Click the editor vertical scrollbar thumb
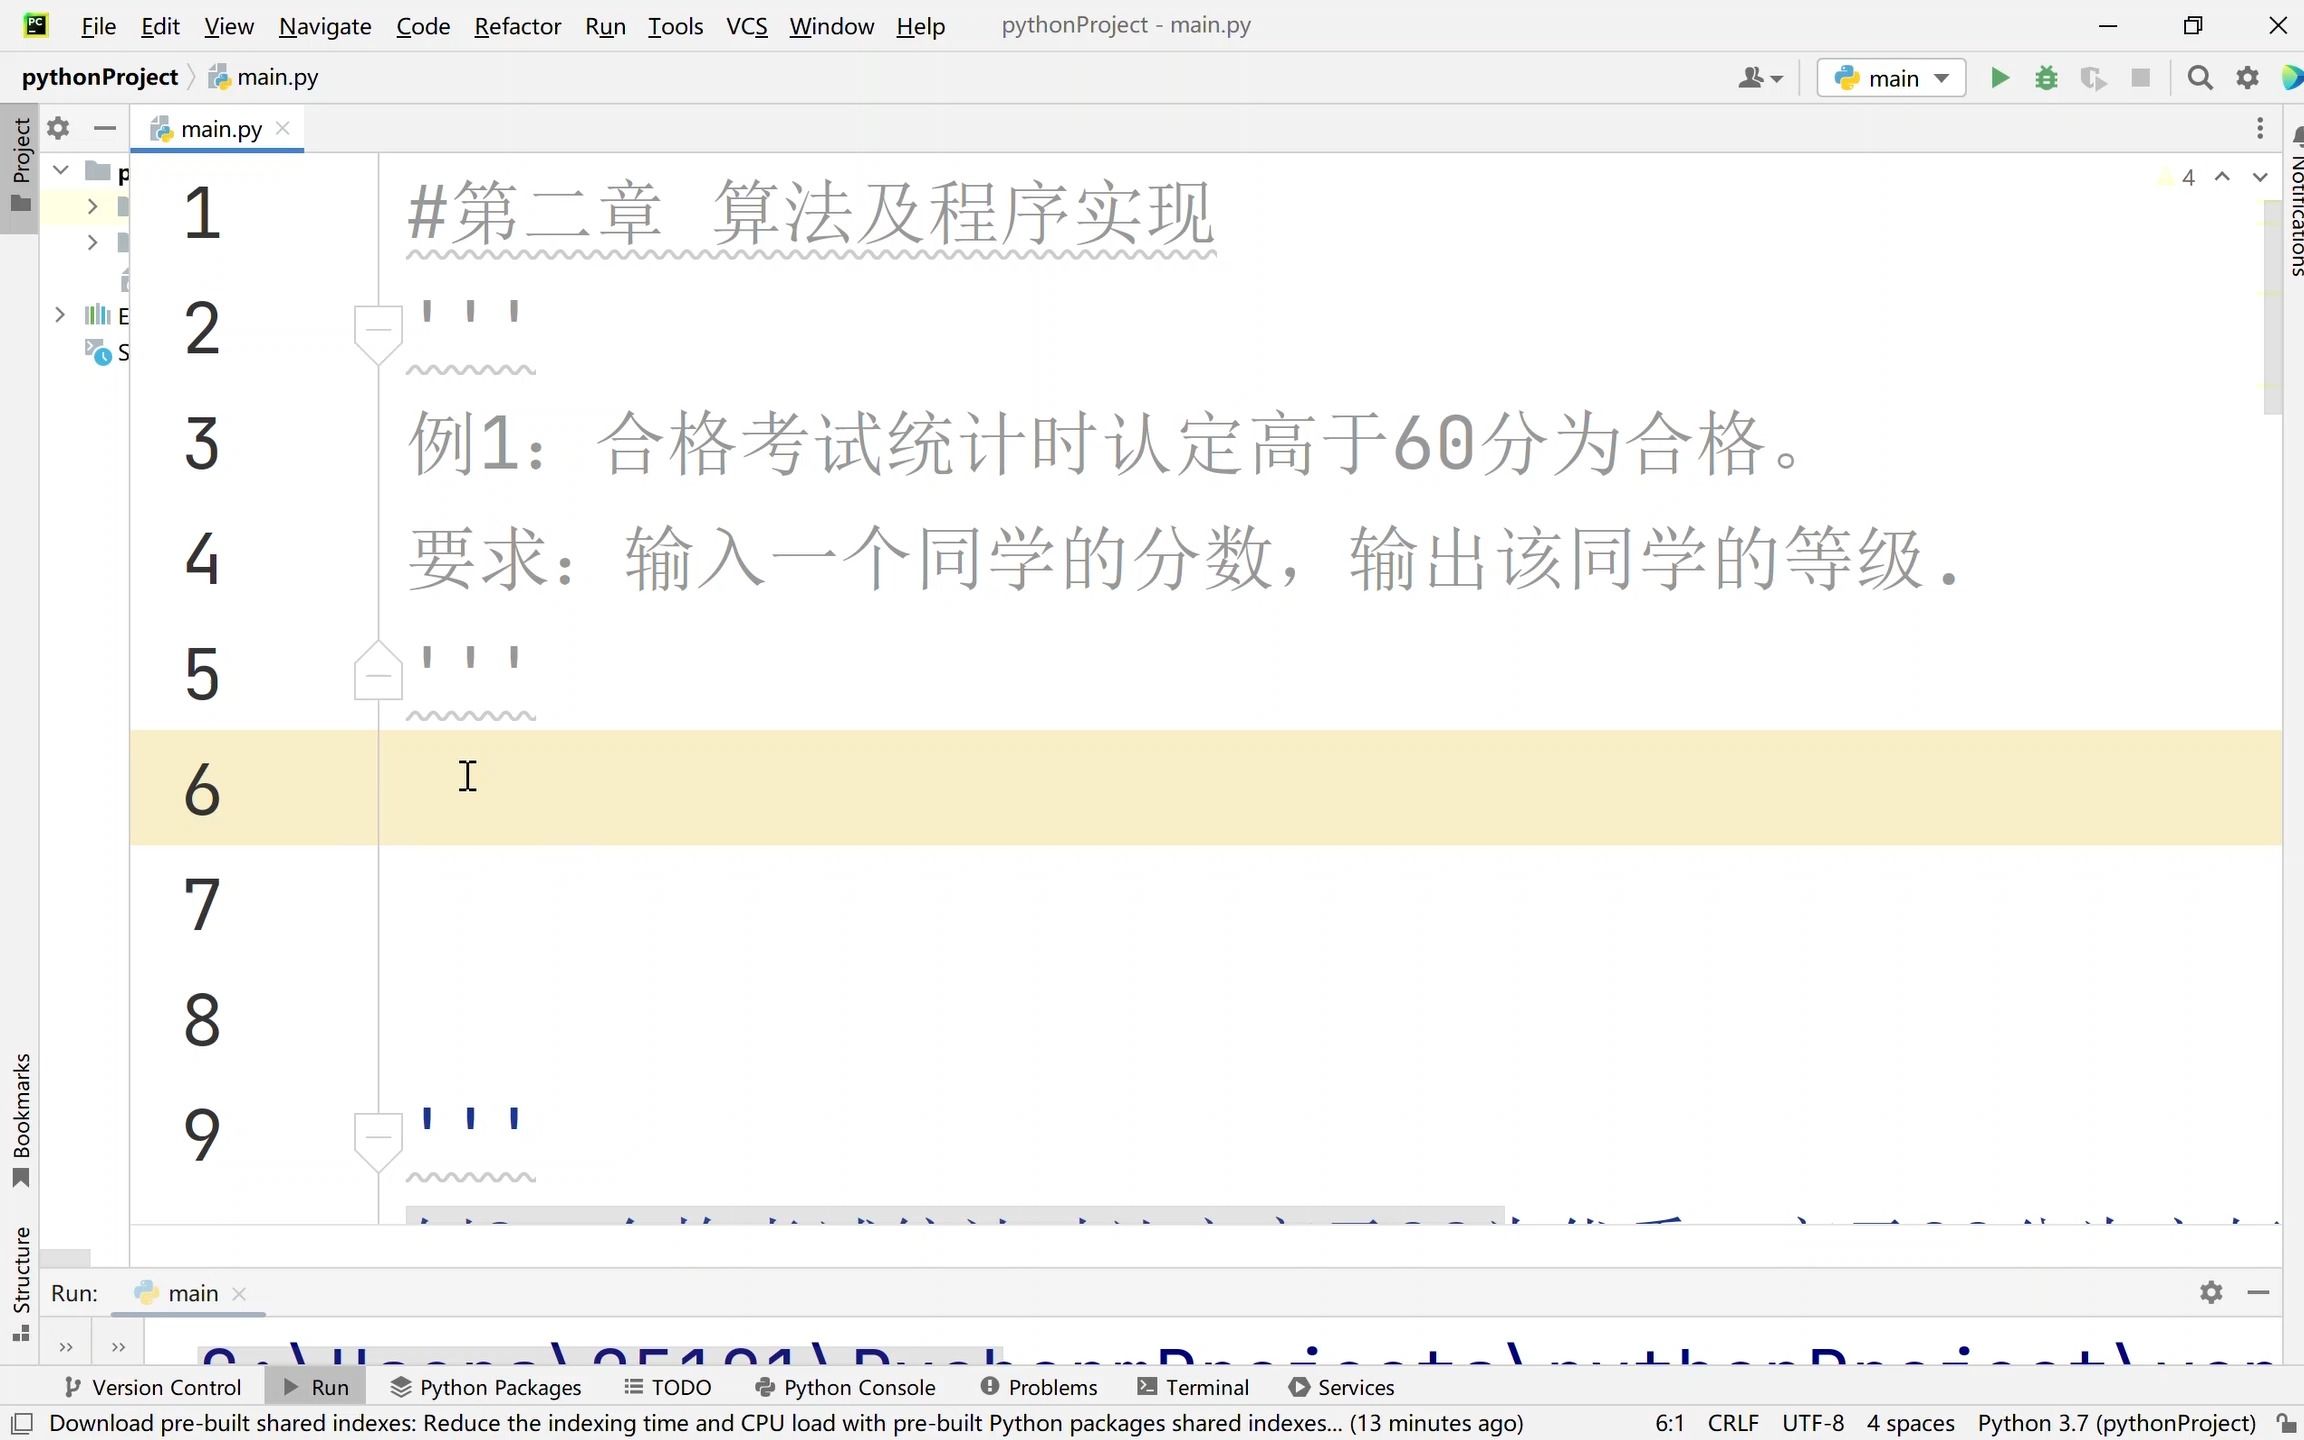The image size is (2304, 1440). click(2272, 305)
